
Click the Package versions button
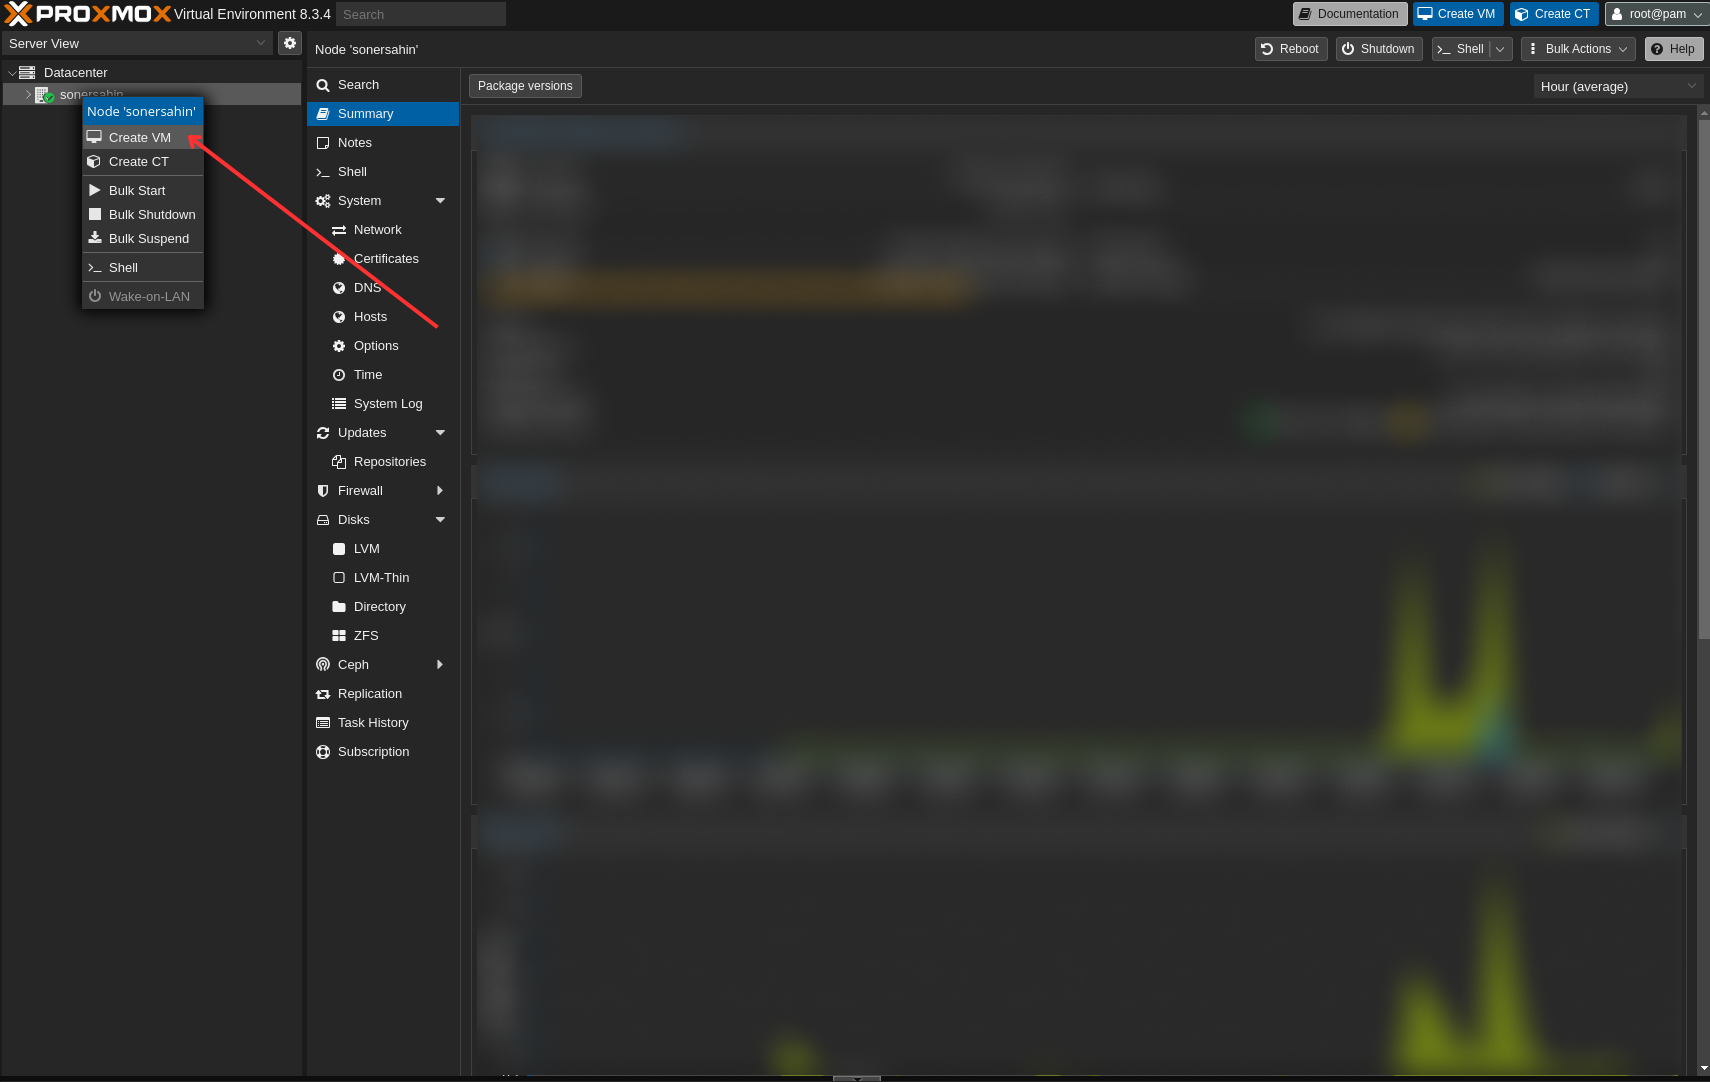point(525,86)
